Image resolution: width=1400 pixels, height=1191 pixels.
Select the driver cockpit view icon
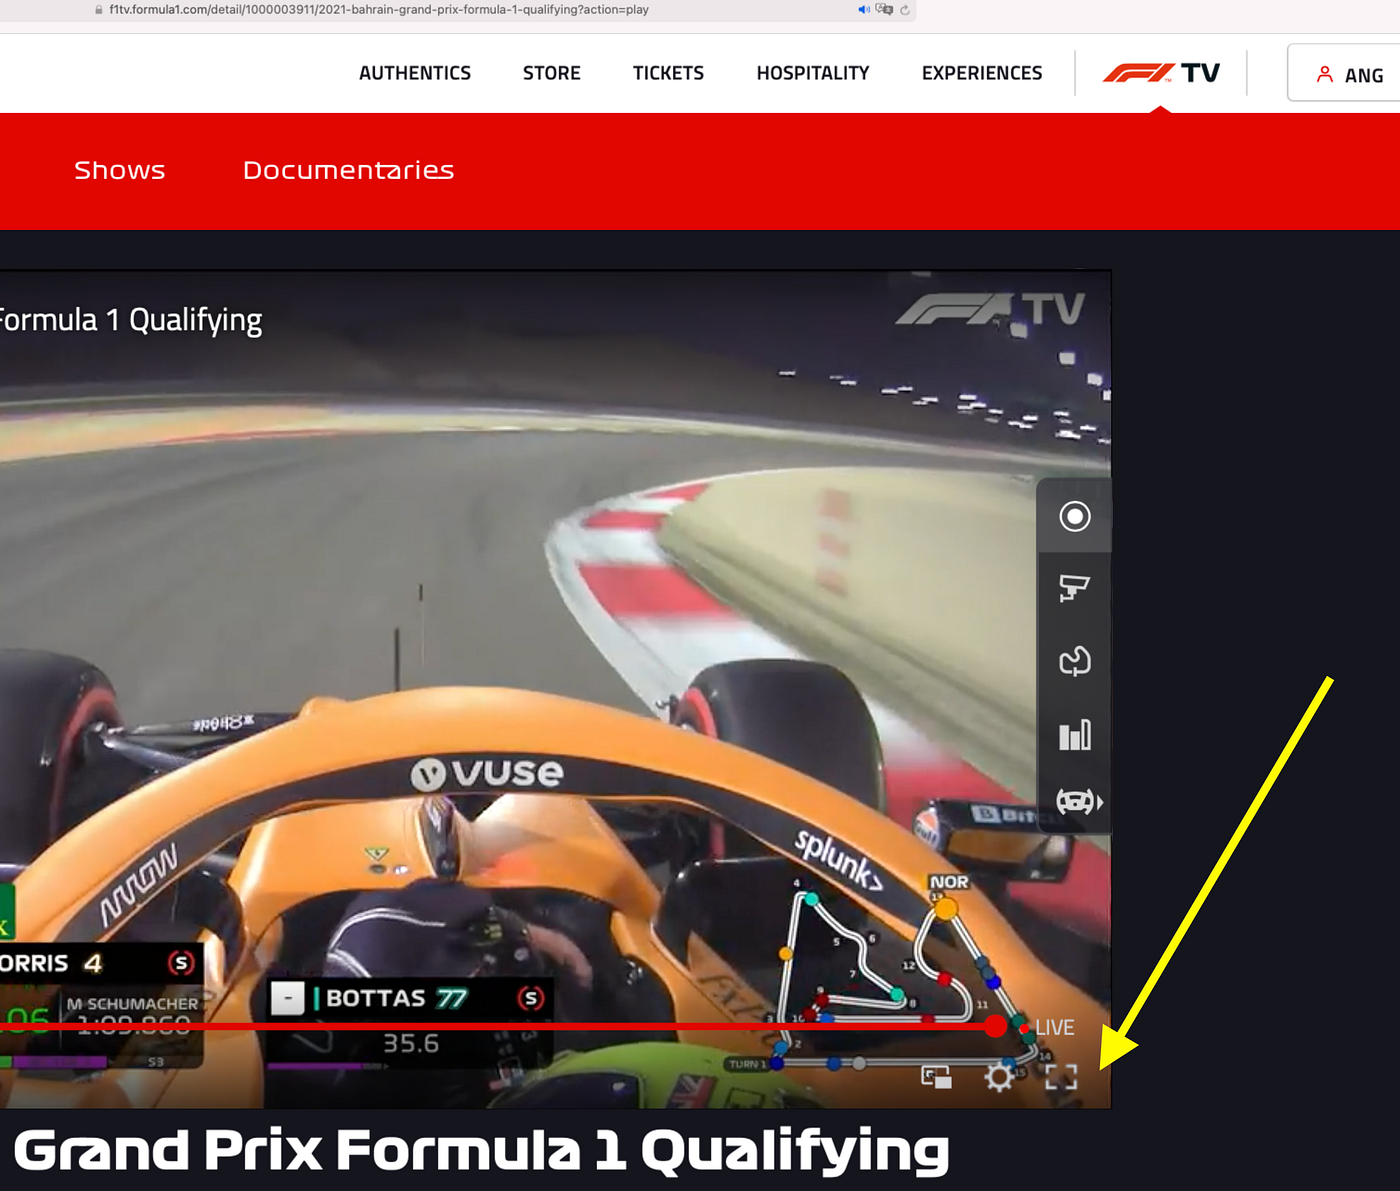(x=1073, y=800)
